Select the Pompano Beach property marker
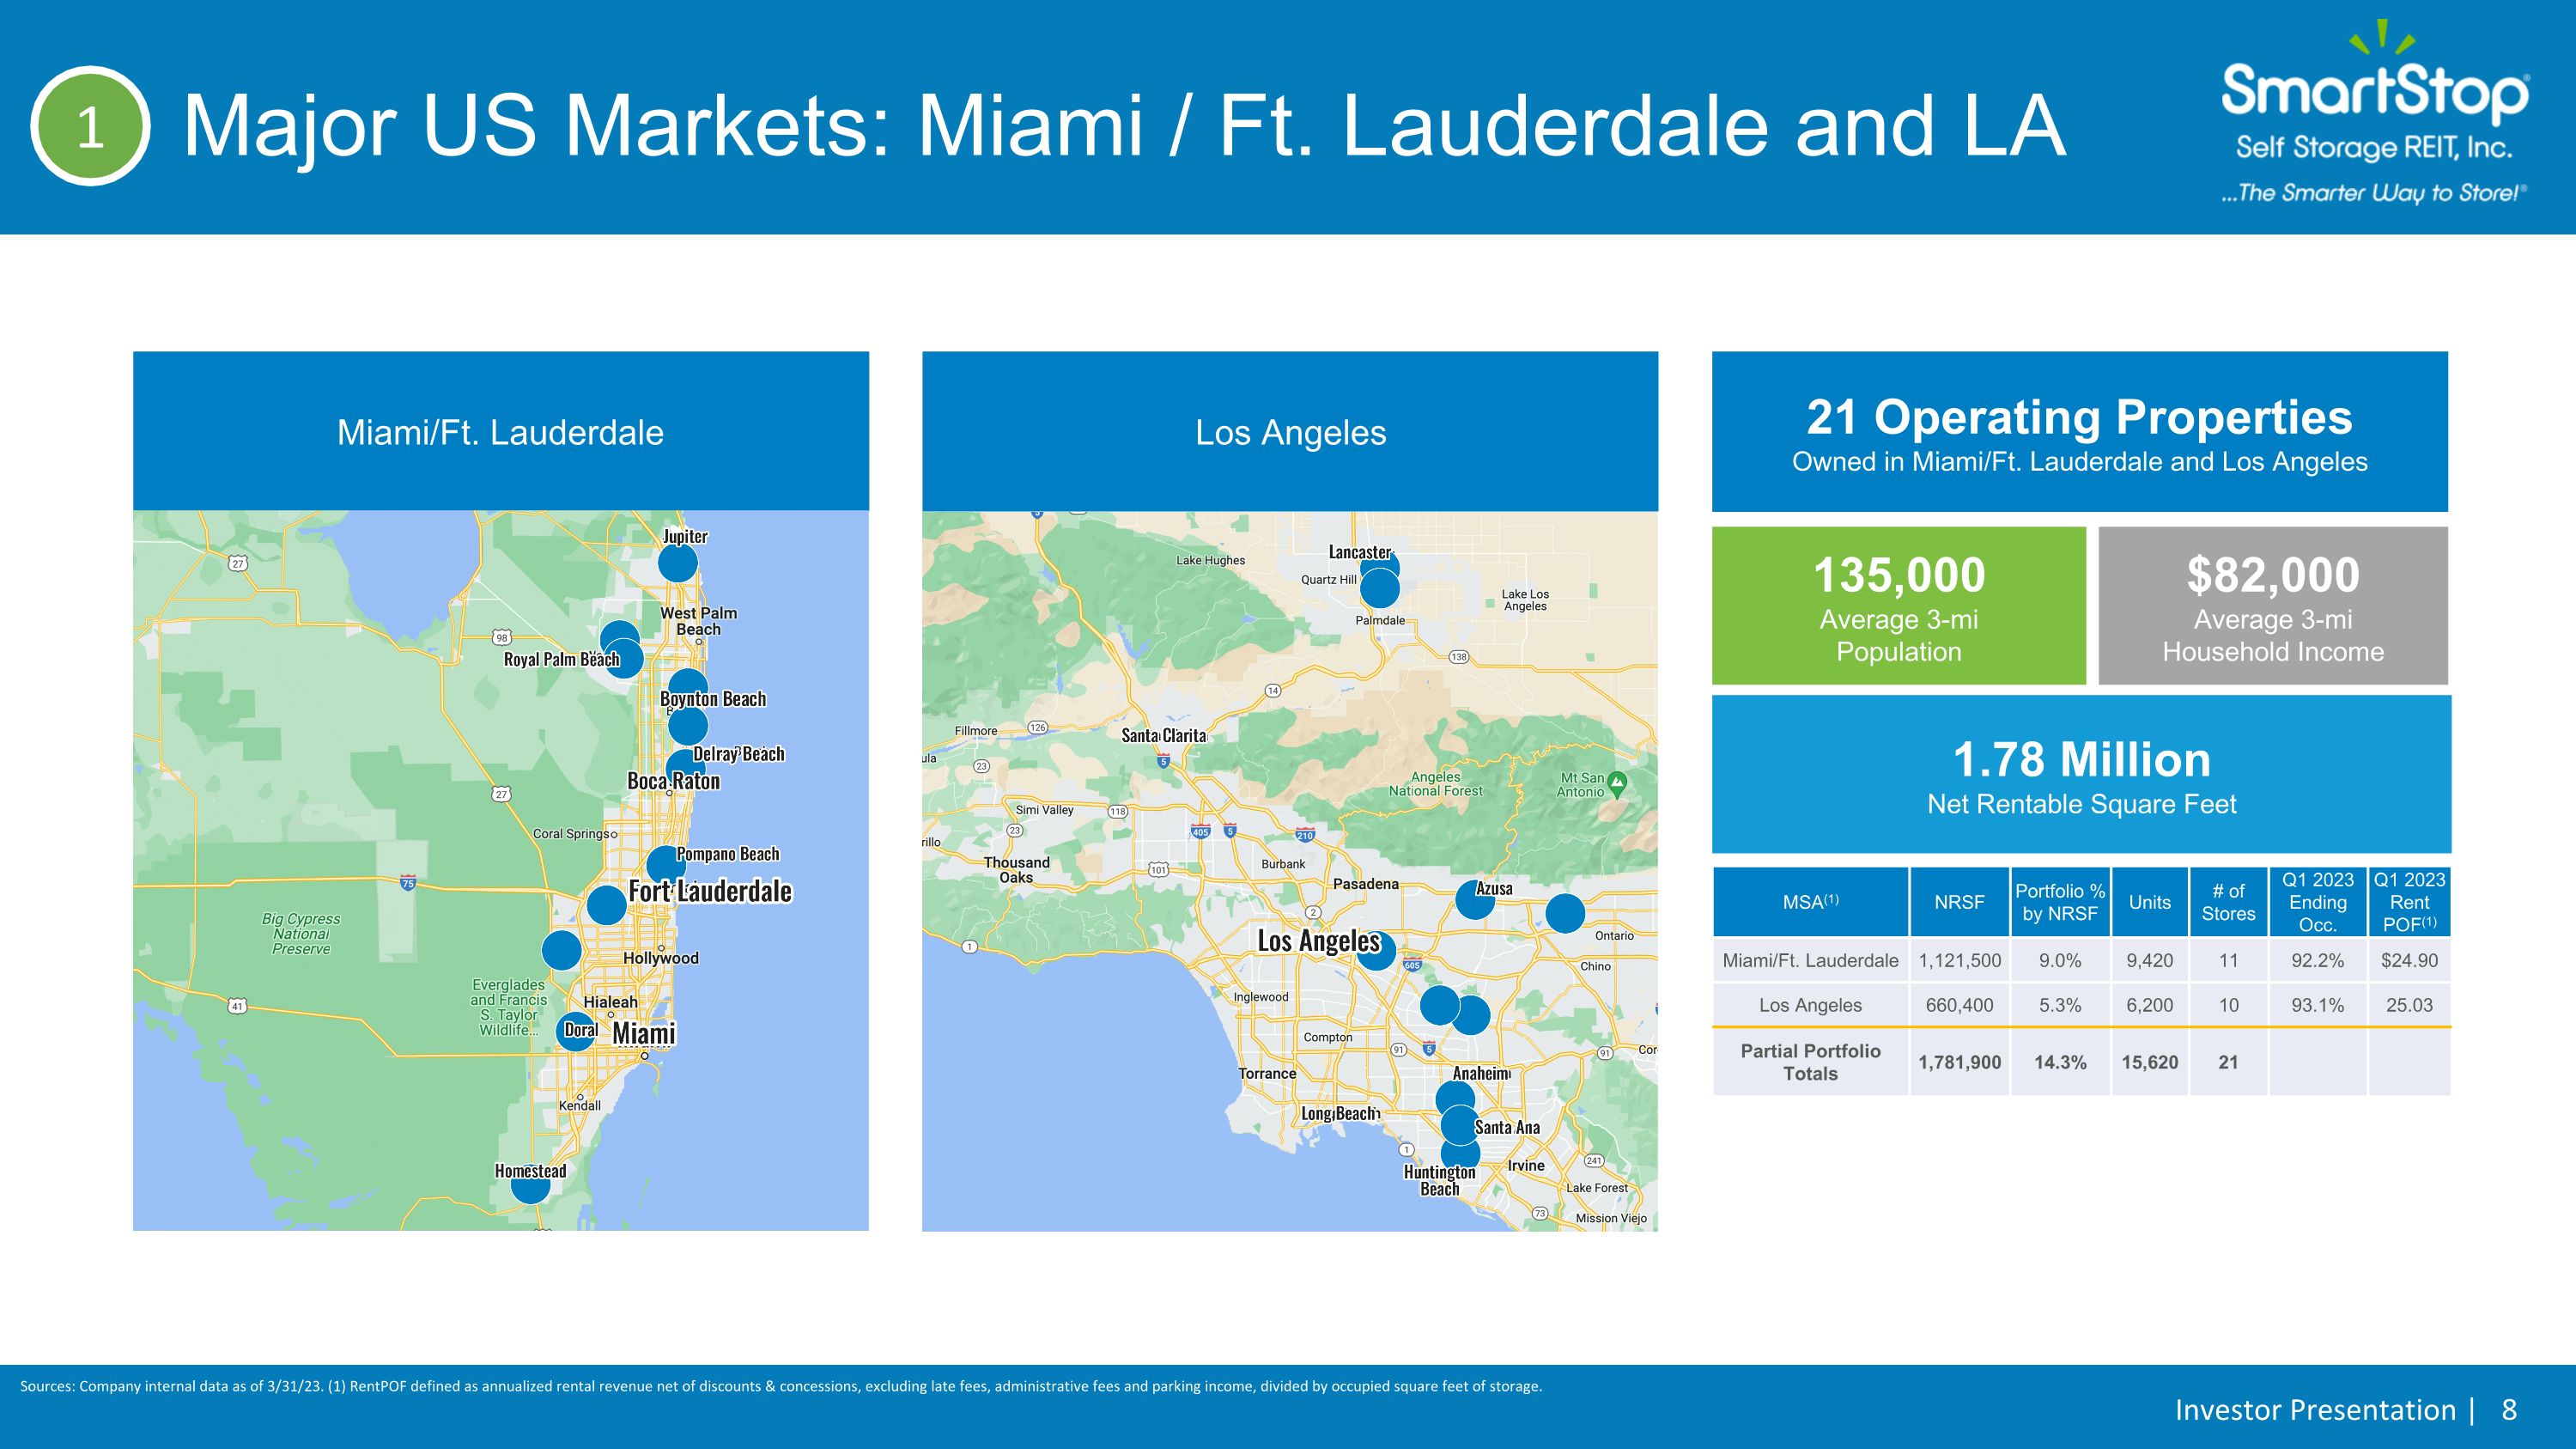The image size is (2576, 1449). click(666, 865)
